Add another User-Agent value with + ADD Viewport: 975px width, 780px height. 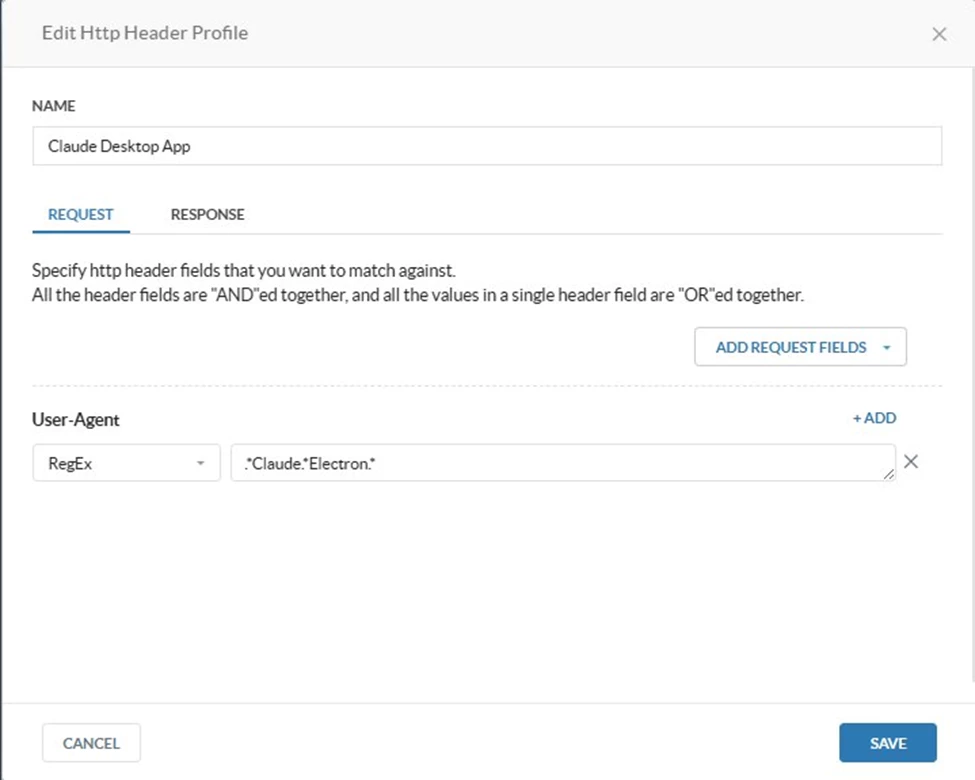tap(874, 418)
